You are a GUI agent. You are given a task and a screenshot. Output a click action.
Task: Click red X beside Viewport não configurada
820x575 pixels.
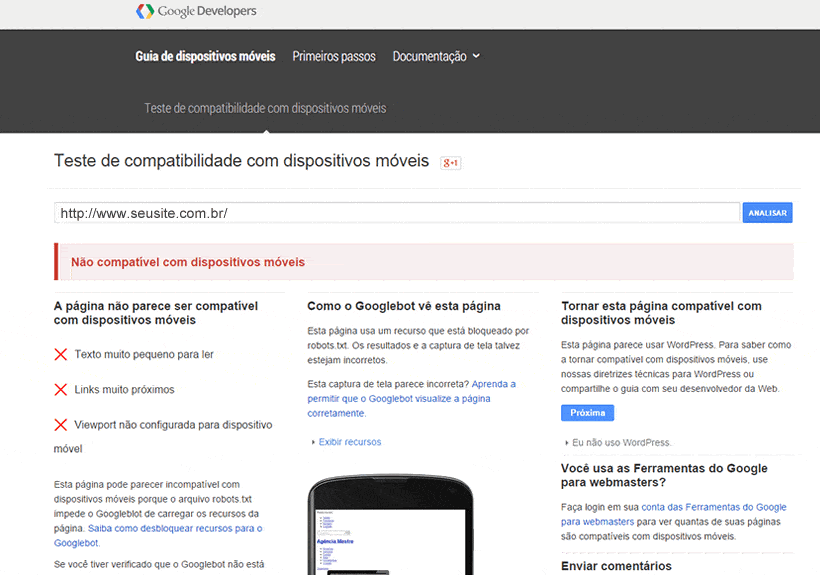[61, 424]
